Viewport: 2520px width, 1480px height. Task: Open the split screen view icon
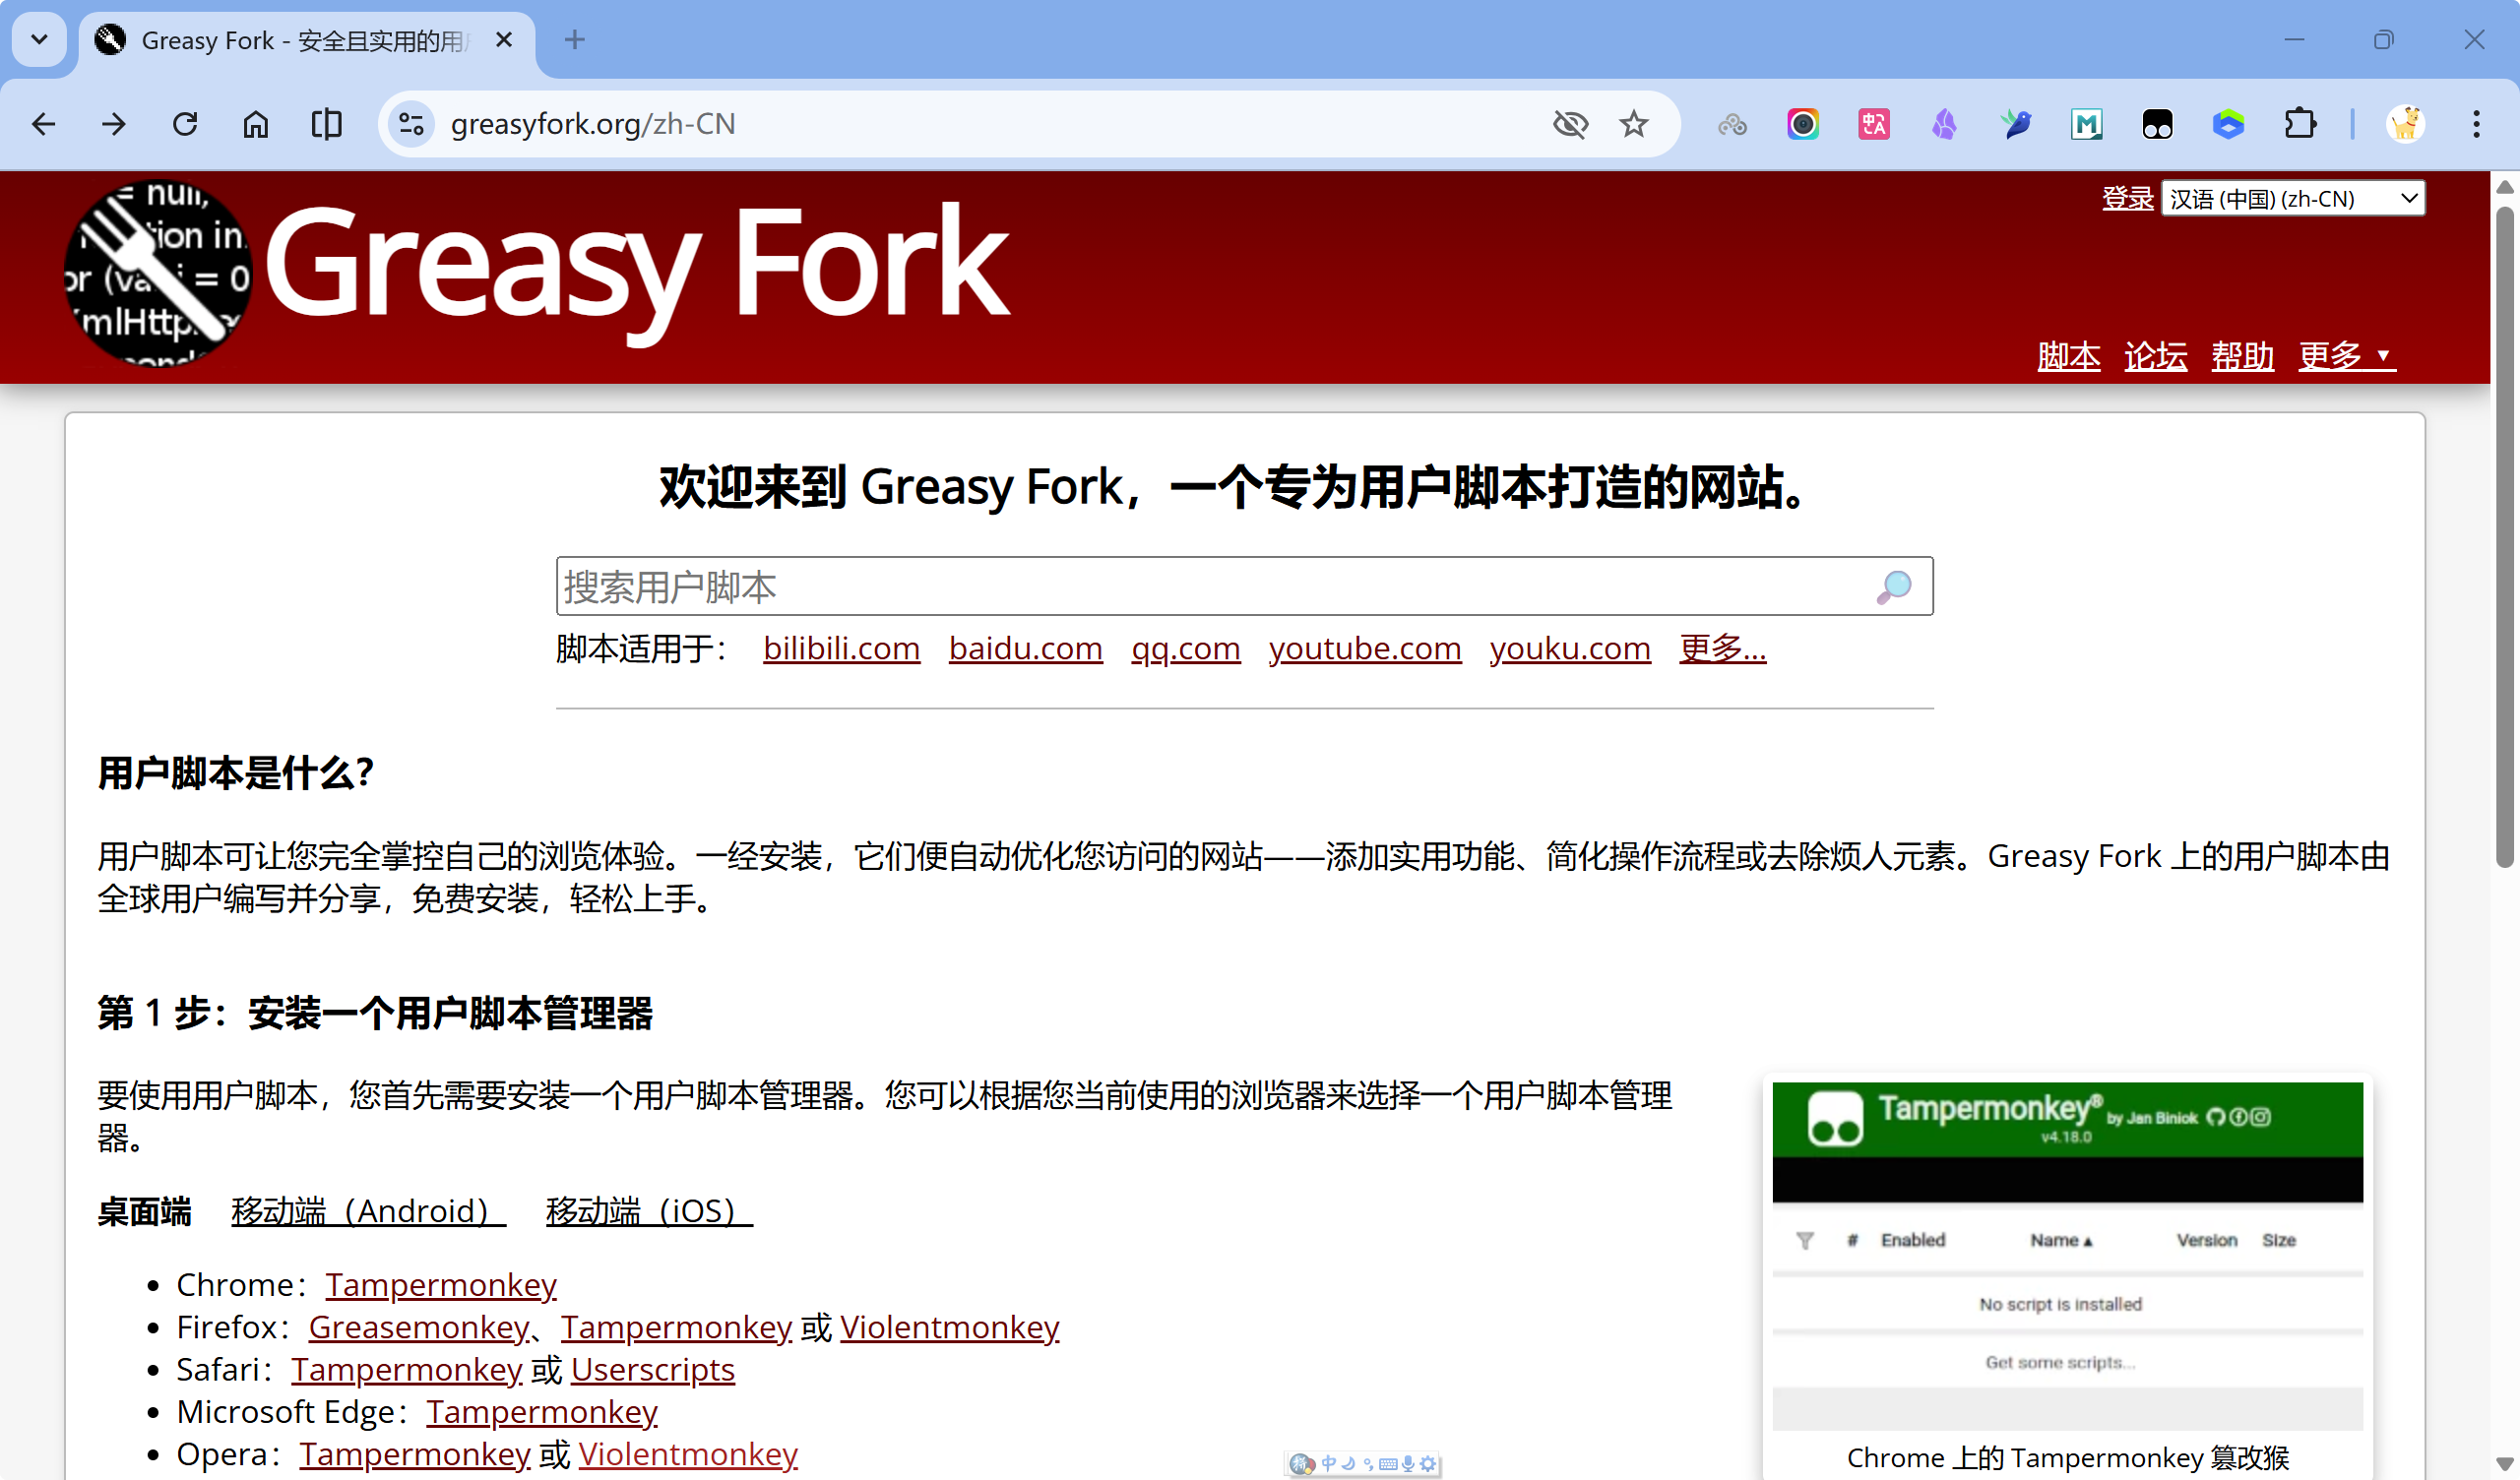click(x=326, y=124)
